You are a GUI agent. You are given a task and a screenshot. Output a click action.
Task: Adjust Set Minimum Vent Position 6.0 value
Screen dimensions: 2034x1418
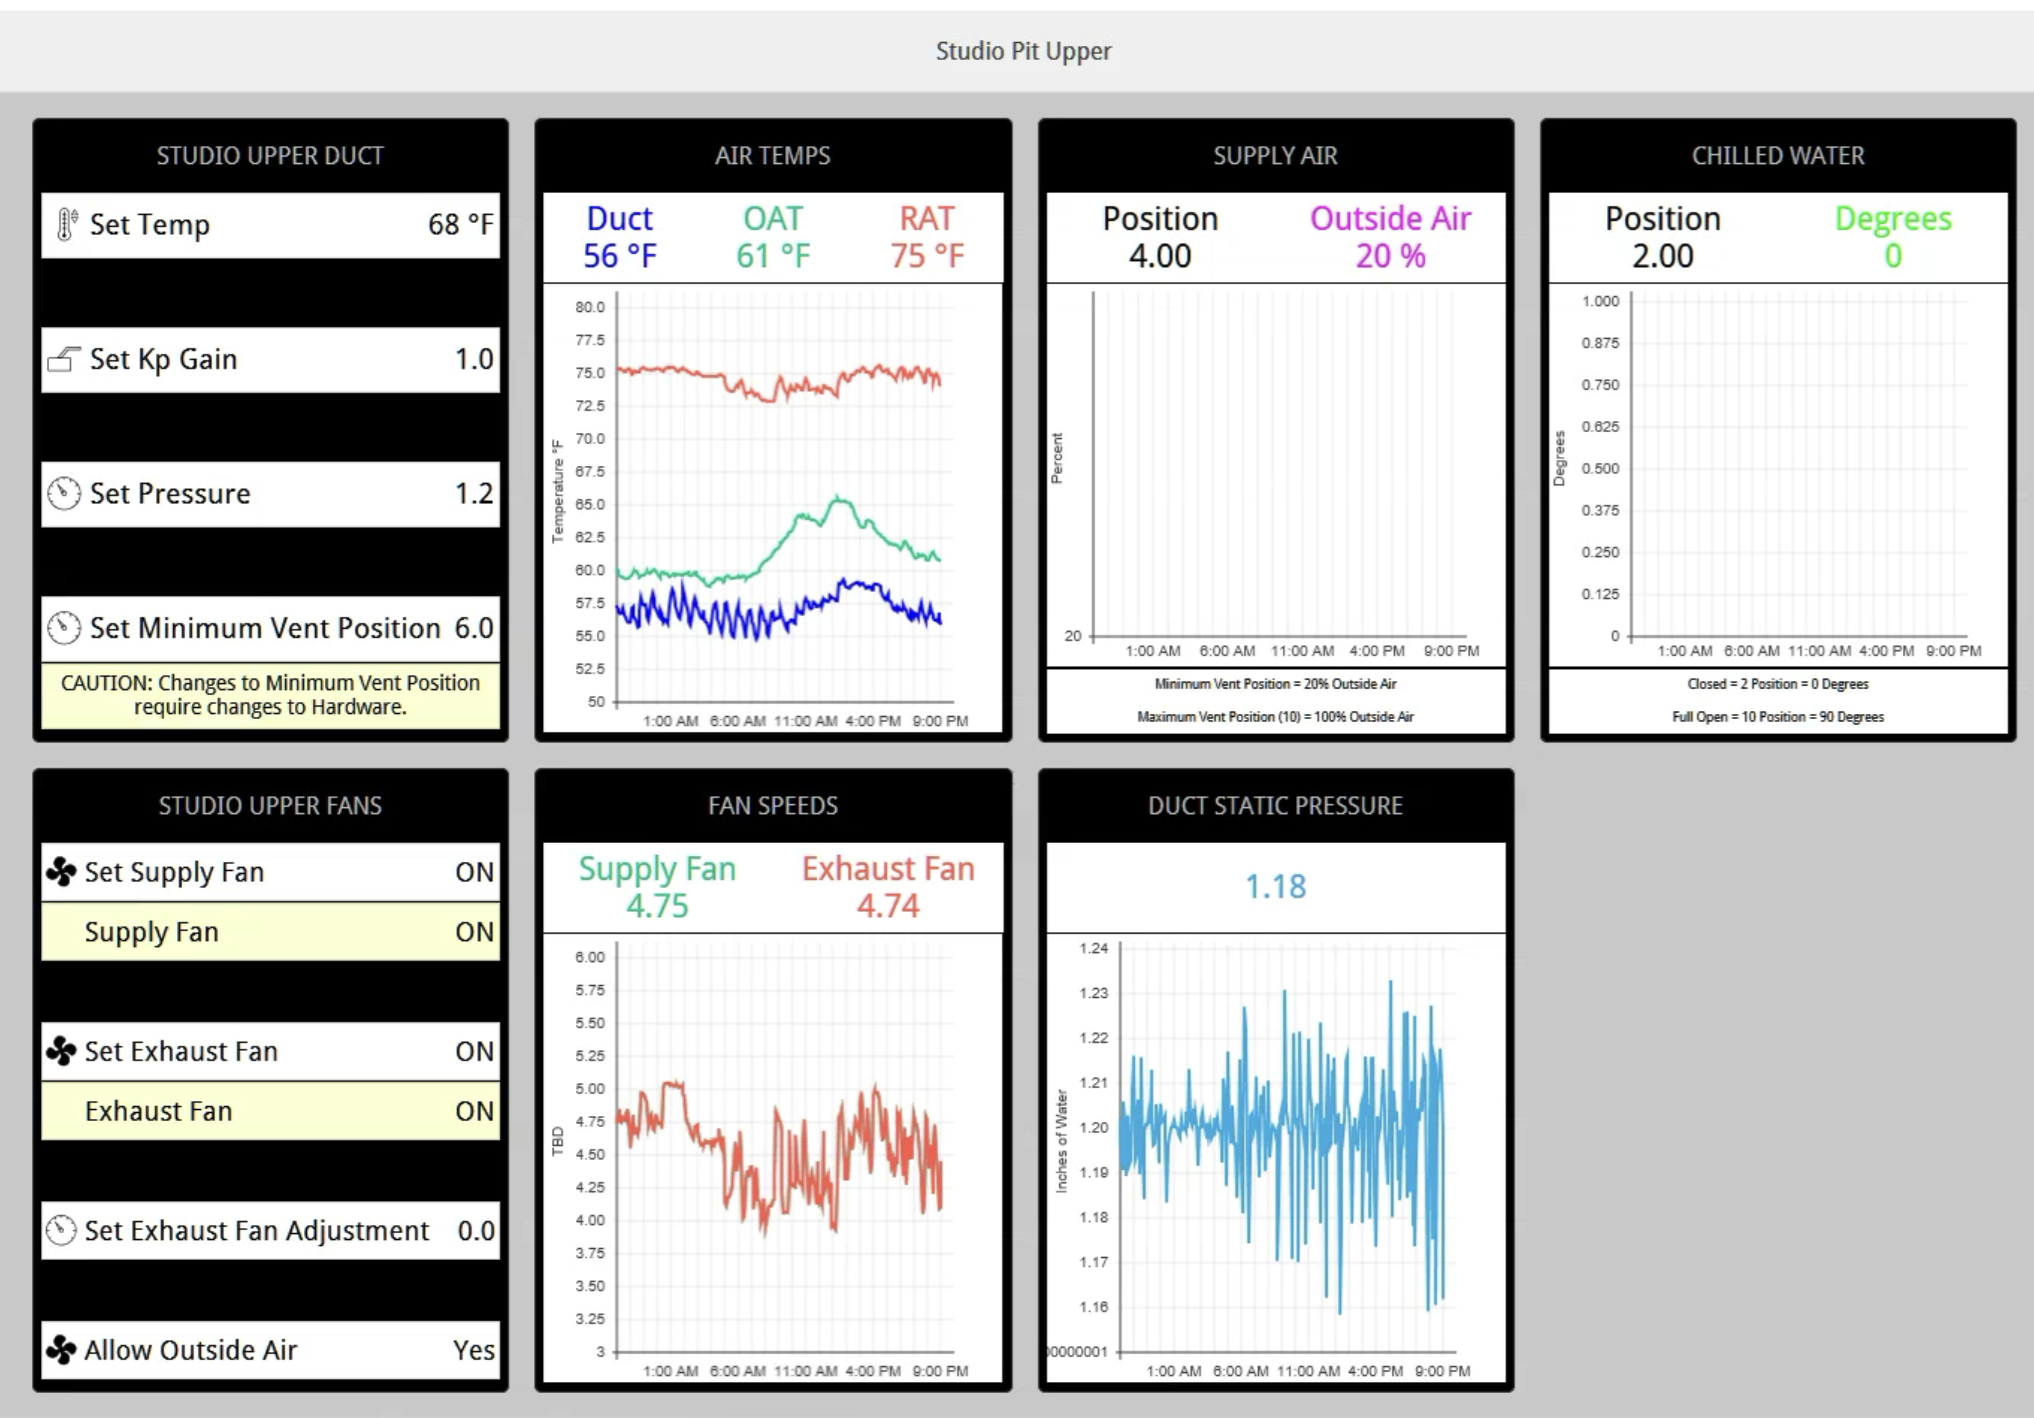[474, 628]
